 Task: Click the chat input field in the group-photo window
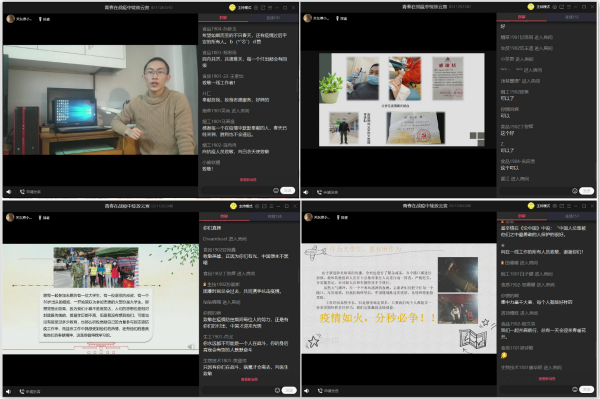pos(237,390)
